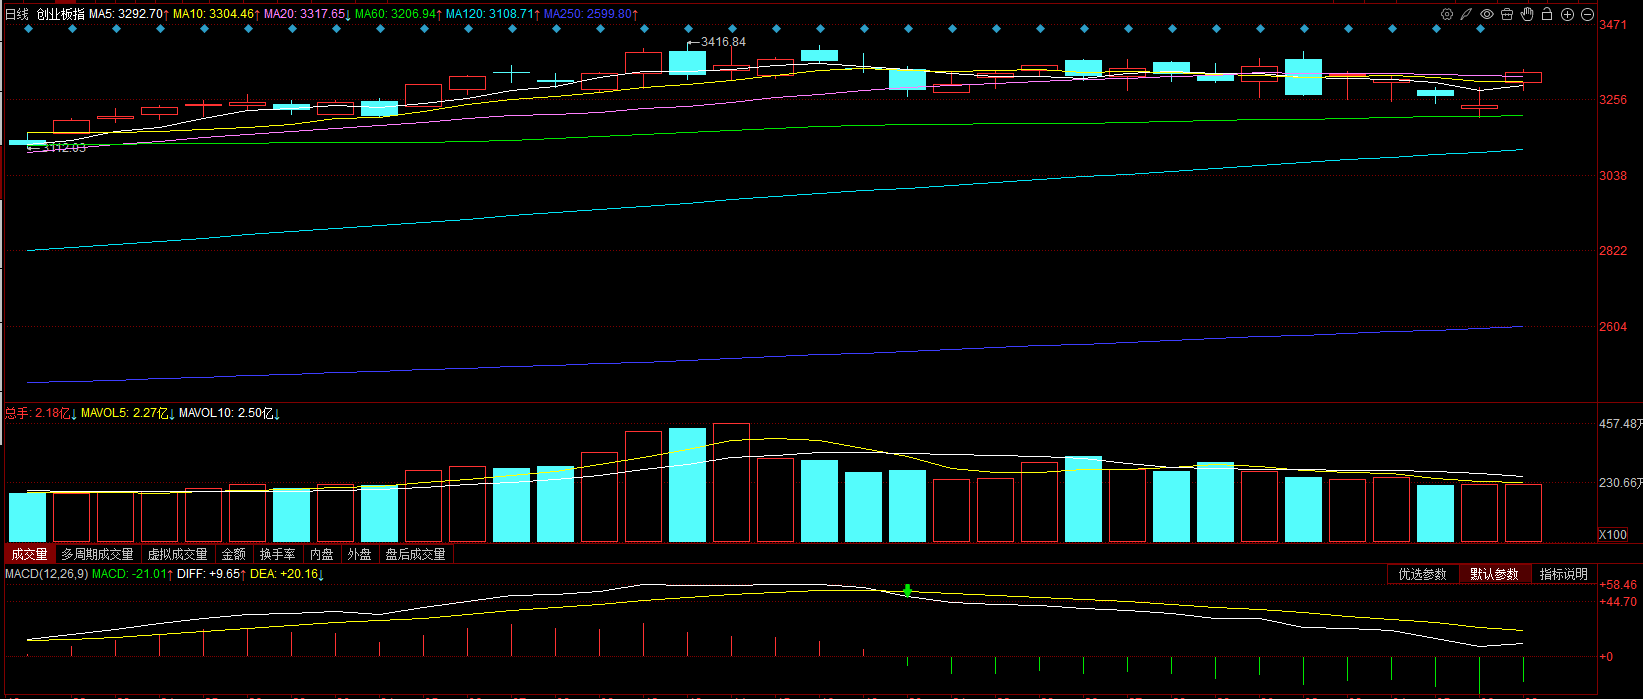Open chart settings gear icon
Image resolution: width=1643 pixels, height=699 pixels.
(x=1447, y=14)
